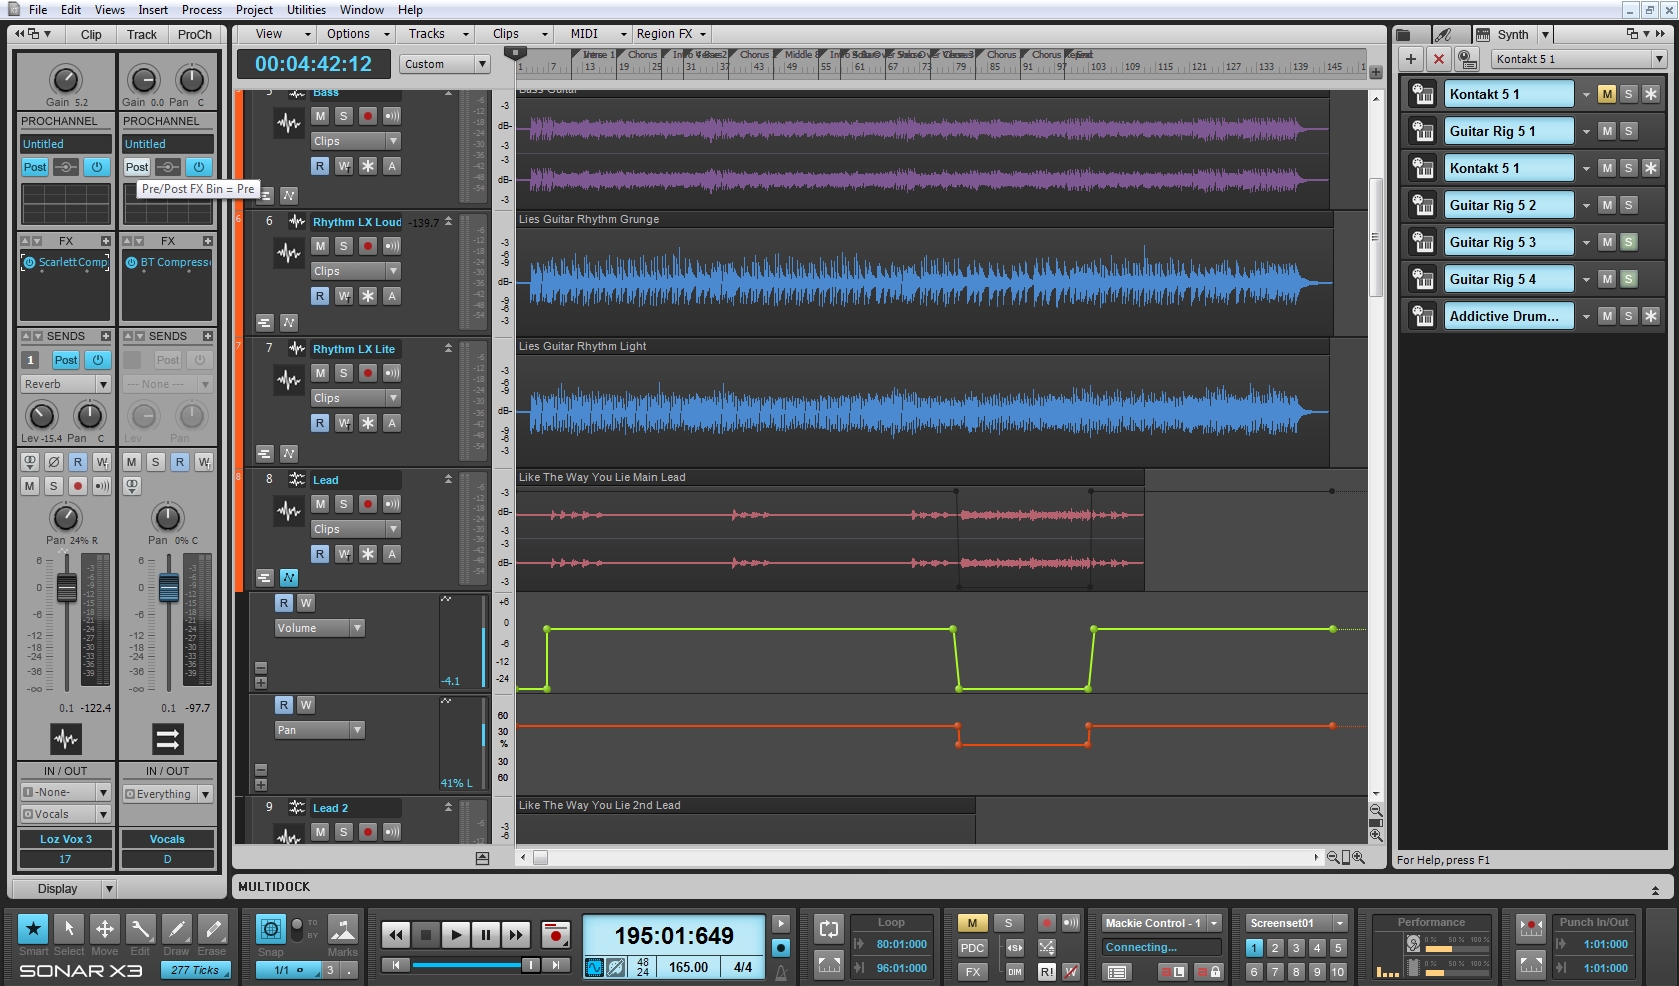Toggle global FX bypass button
Viewport: 1679px width, 986px height.
point(972,971)
